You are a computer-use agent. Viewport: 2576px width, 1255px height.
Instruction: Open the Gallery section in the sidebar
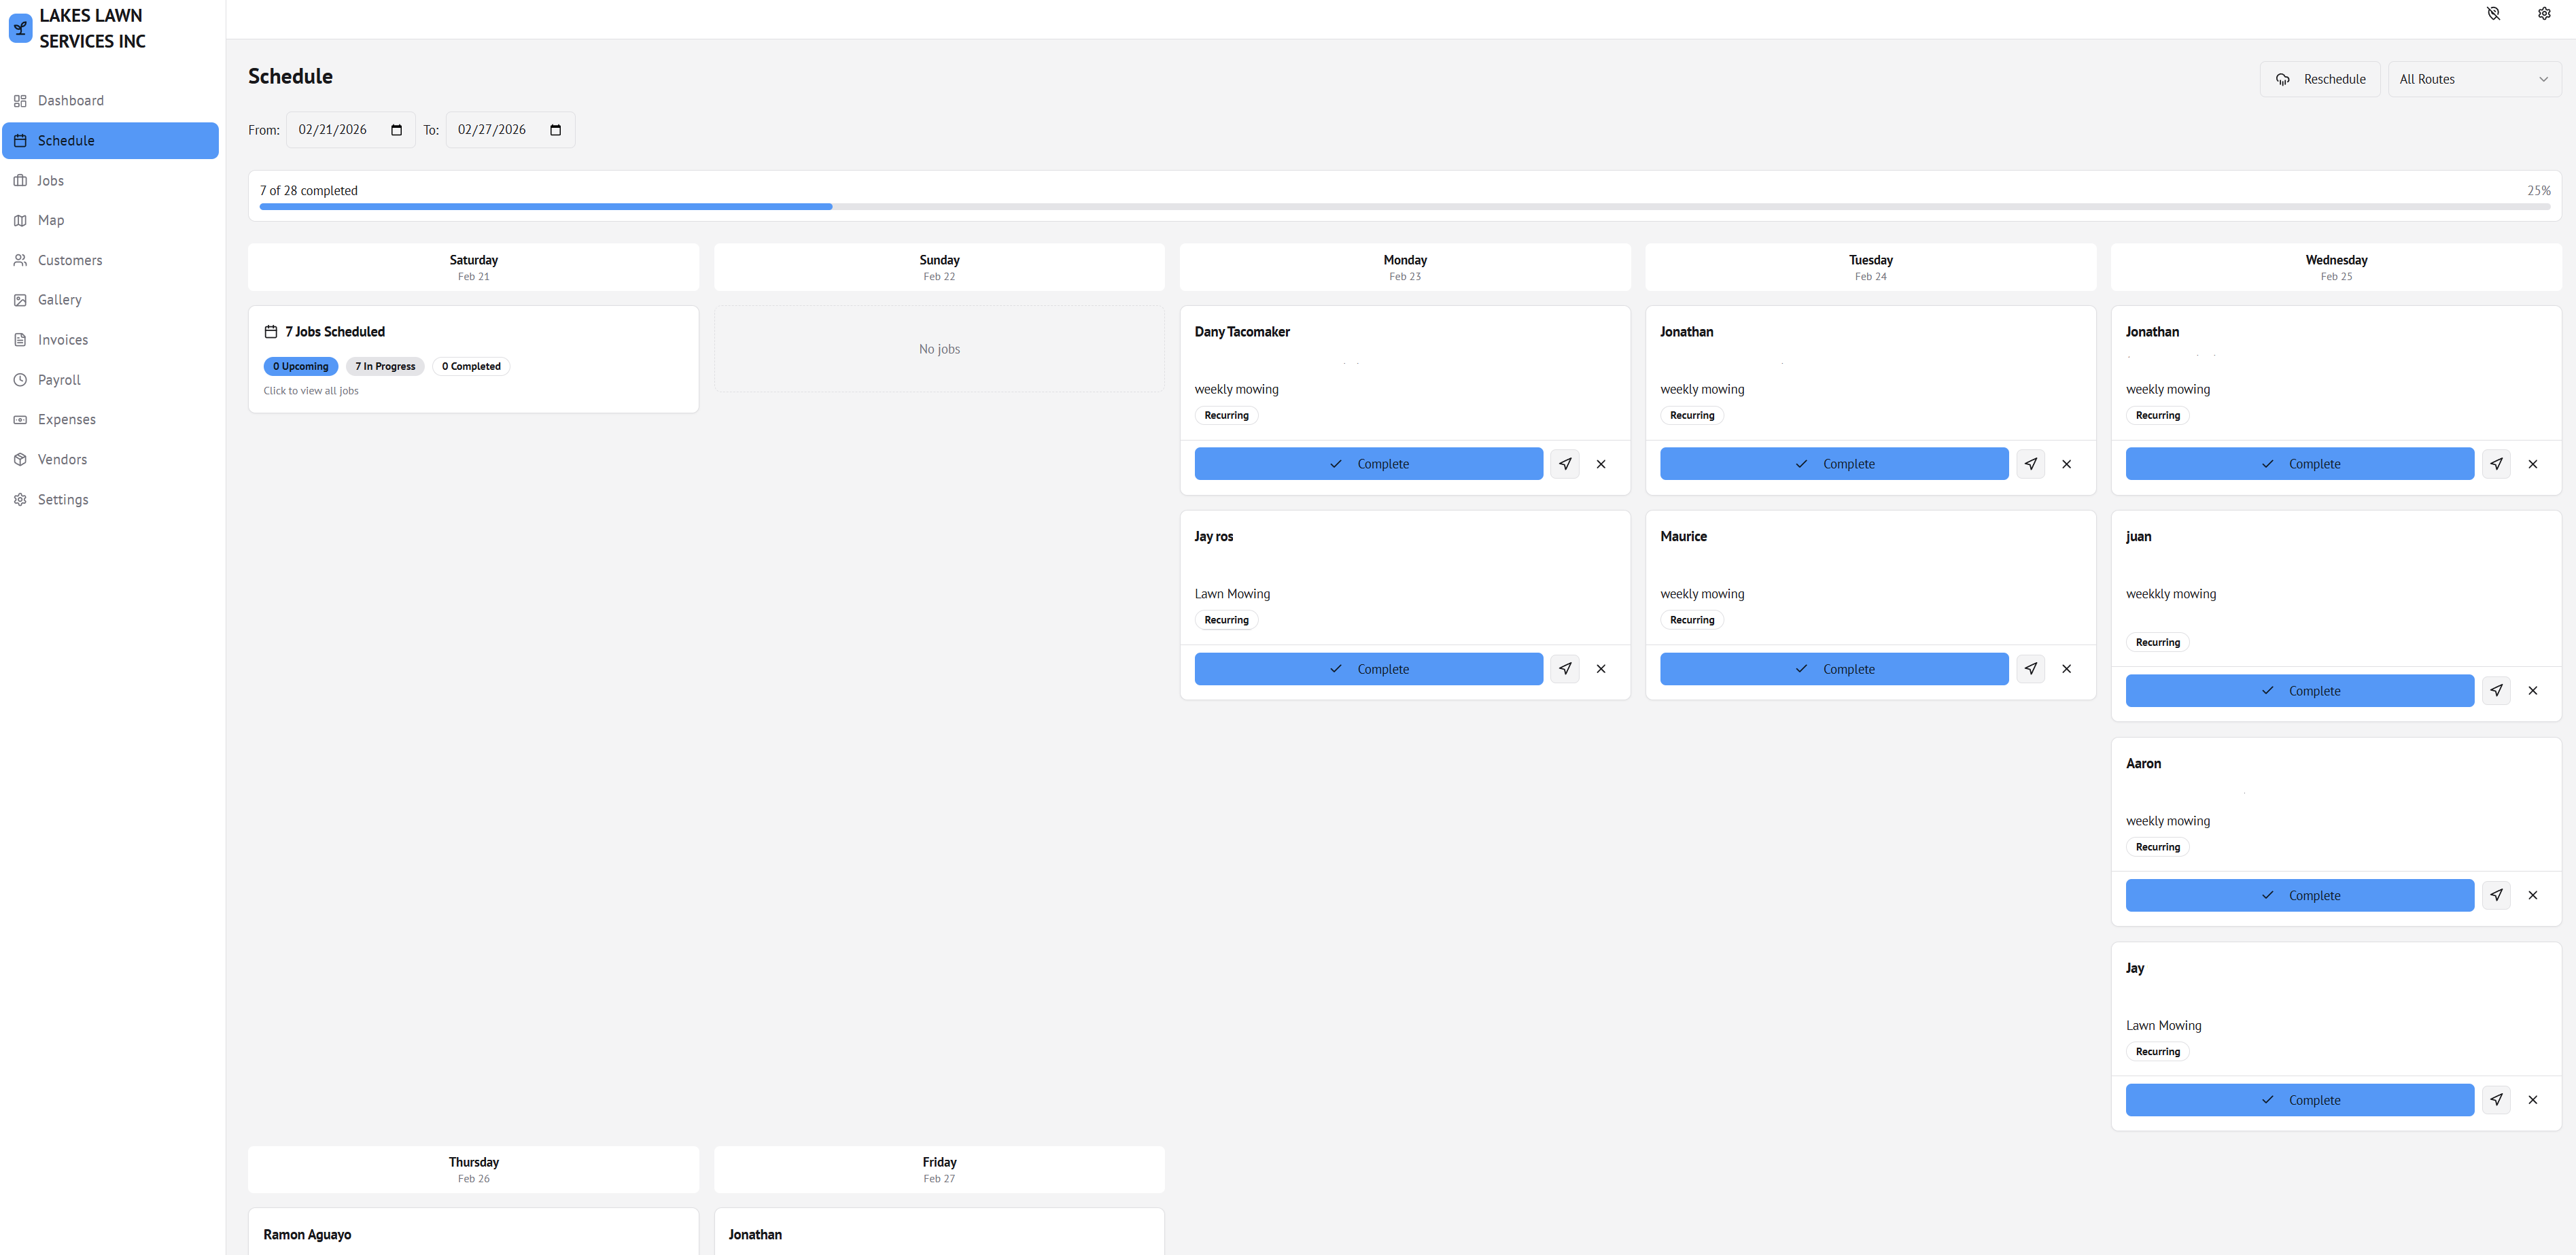tap(60, 299)
